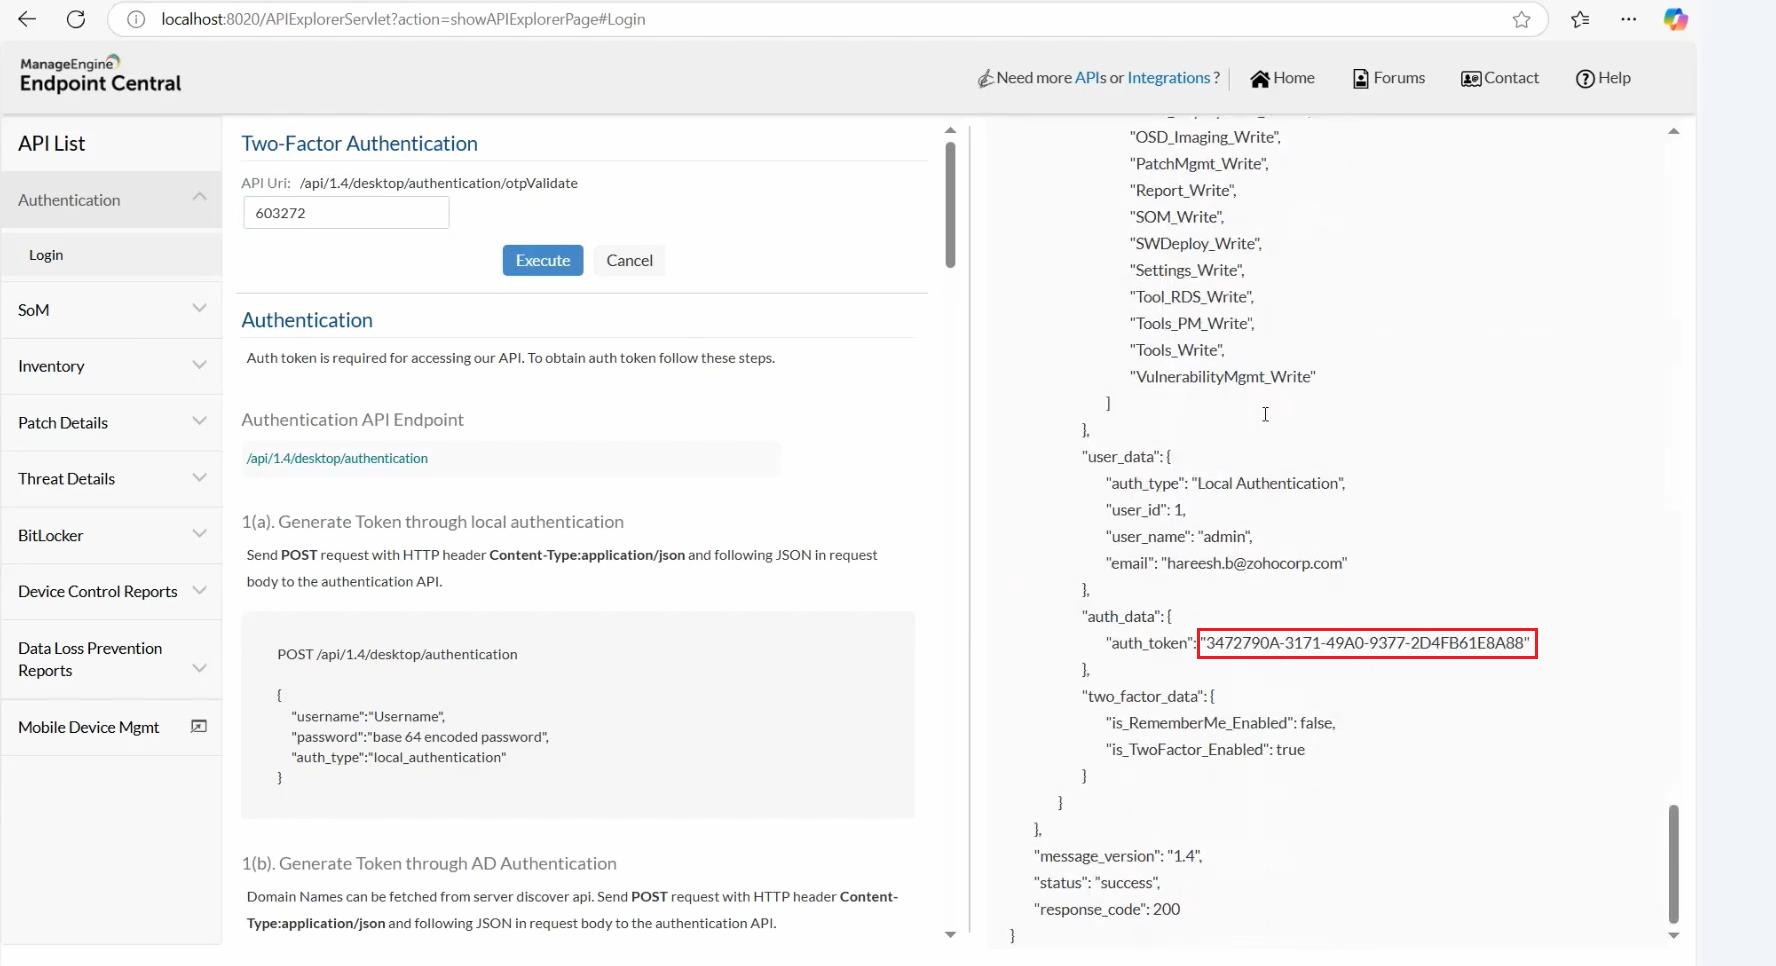1776x966 pixels.
Task: Bookmark this page with the star icon
Action: point(1521,19)
